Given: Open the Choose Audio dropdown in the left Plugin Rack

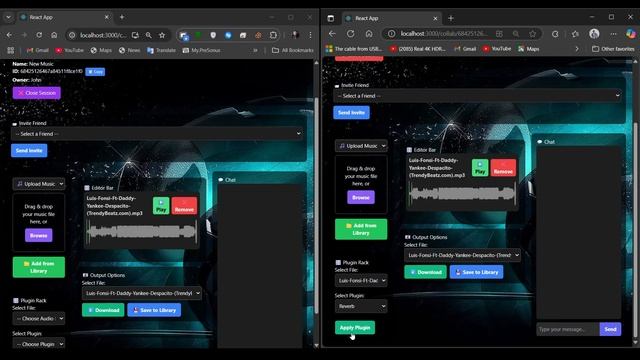Looking at the screenshot, I should (x=39, y=318).
